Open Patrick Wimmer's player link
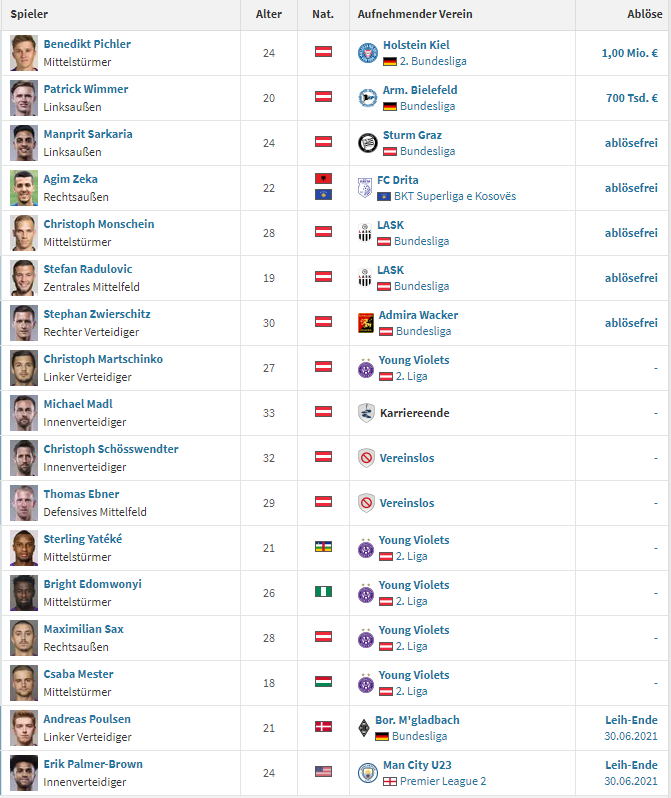 pos(86,89)
